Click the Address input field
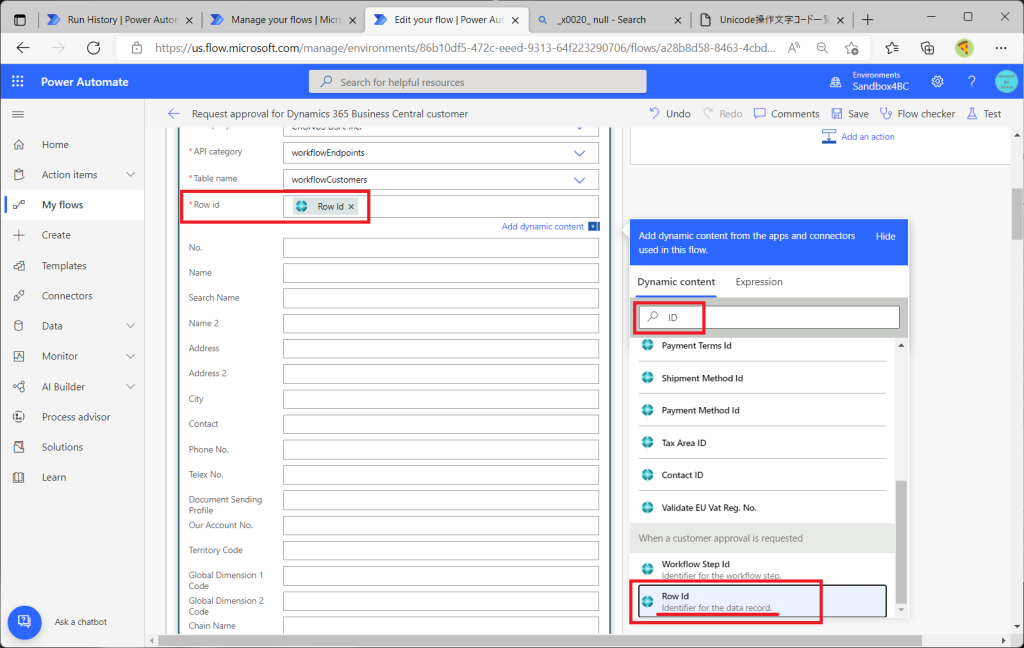Screen dimensions: 1024x648 tap(441, 348)
